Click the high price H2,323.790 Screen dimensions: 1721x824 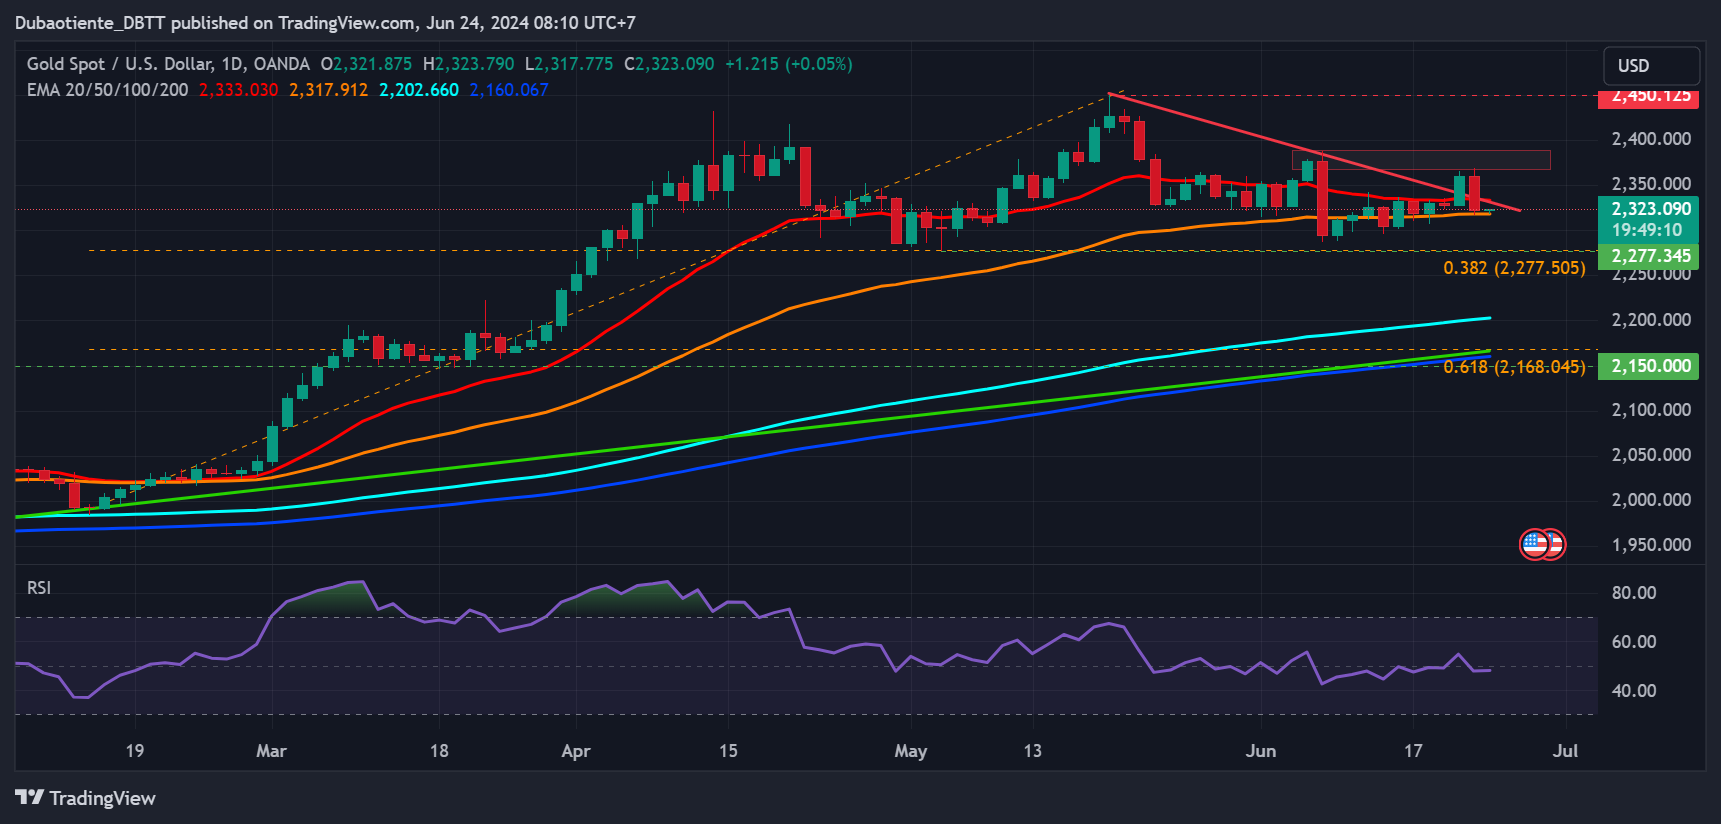coord(468,64)
